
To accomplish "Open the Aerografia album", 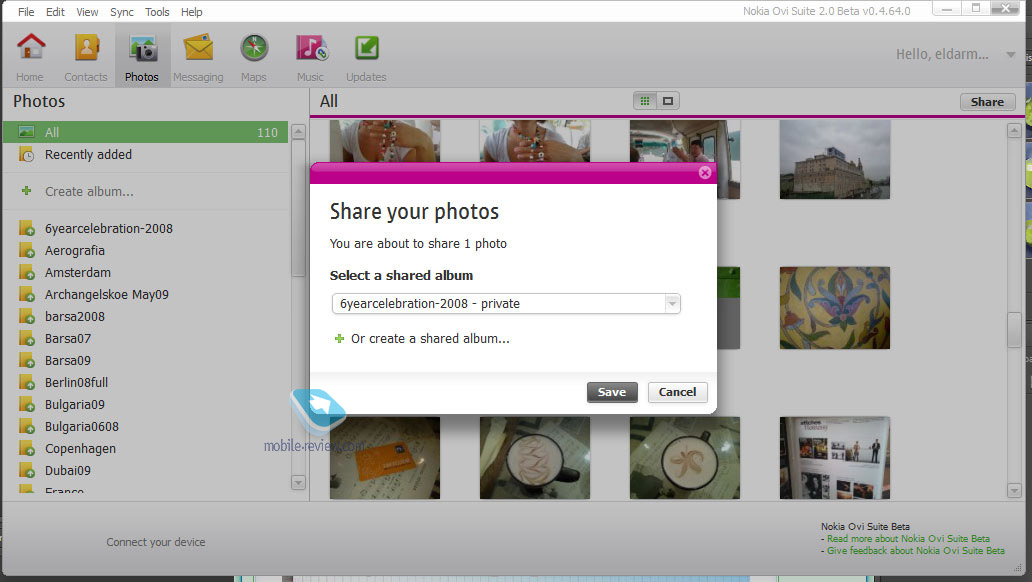I will coord(74,251).
